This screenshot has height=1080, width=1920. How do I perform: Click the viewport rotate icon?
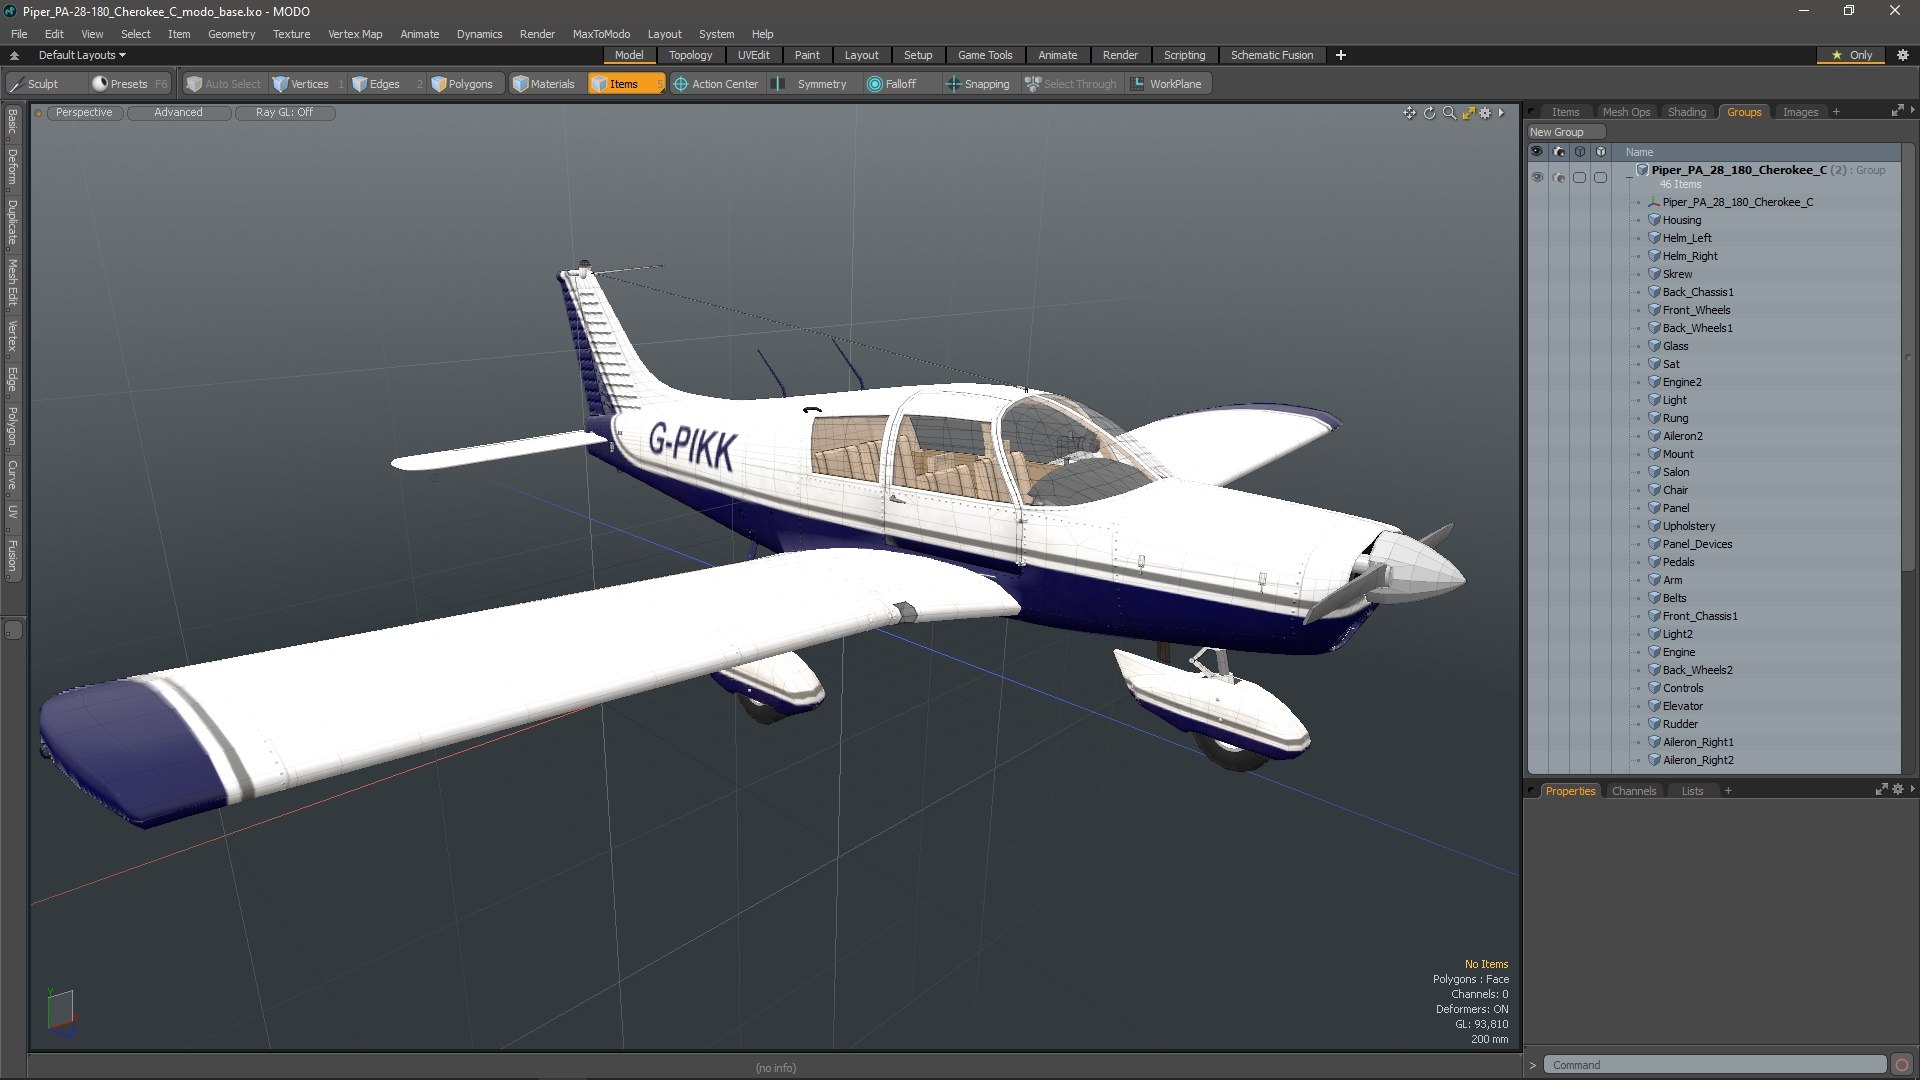coord(1429,113)
